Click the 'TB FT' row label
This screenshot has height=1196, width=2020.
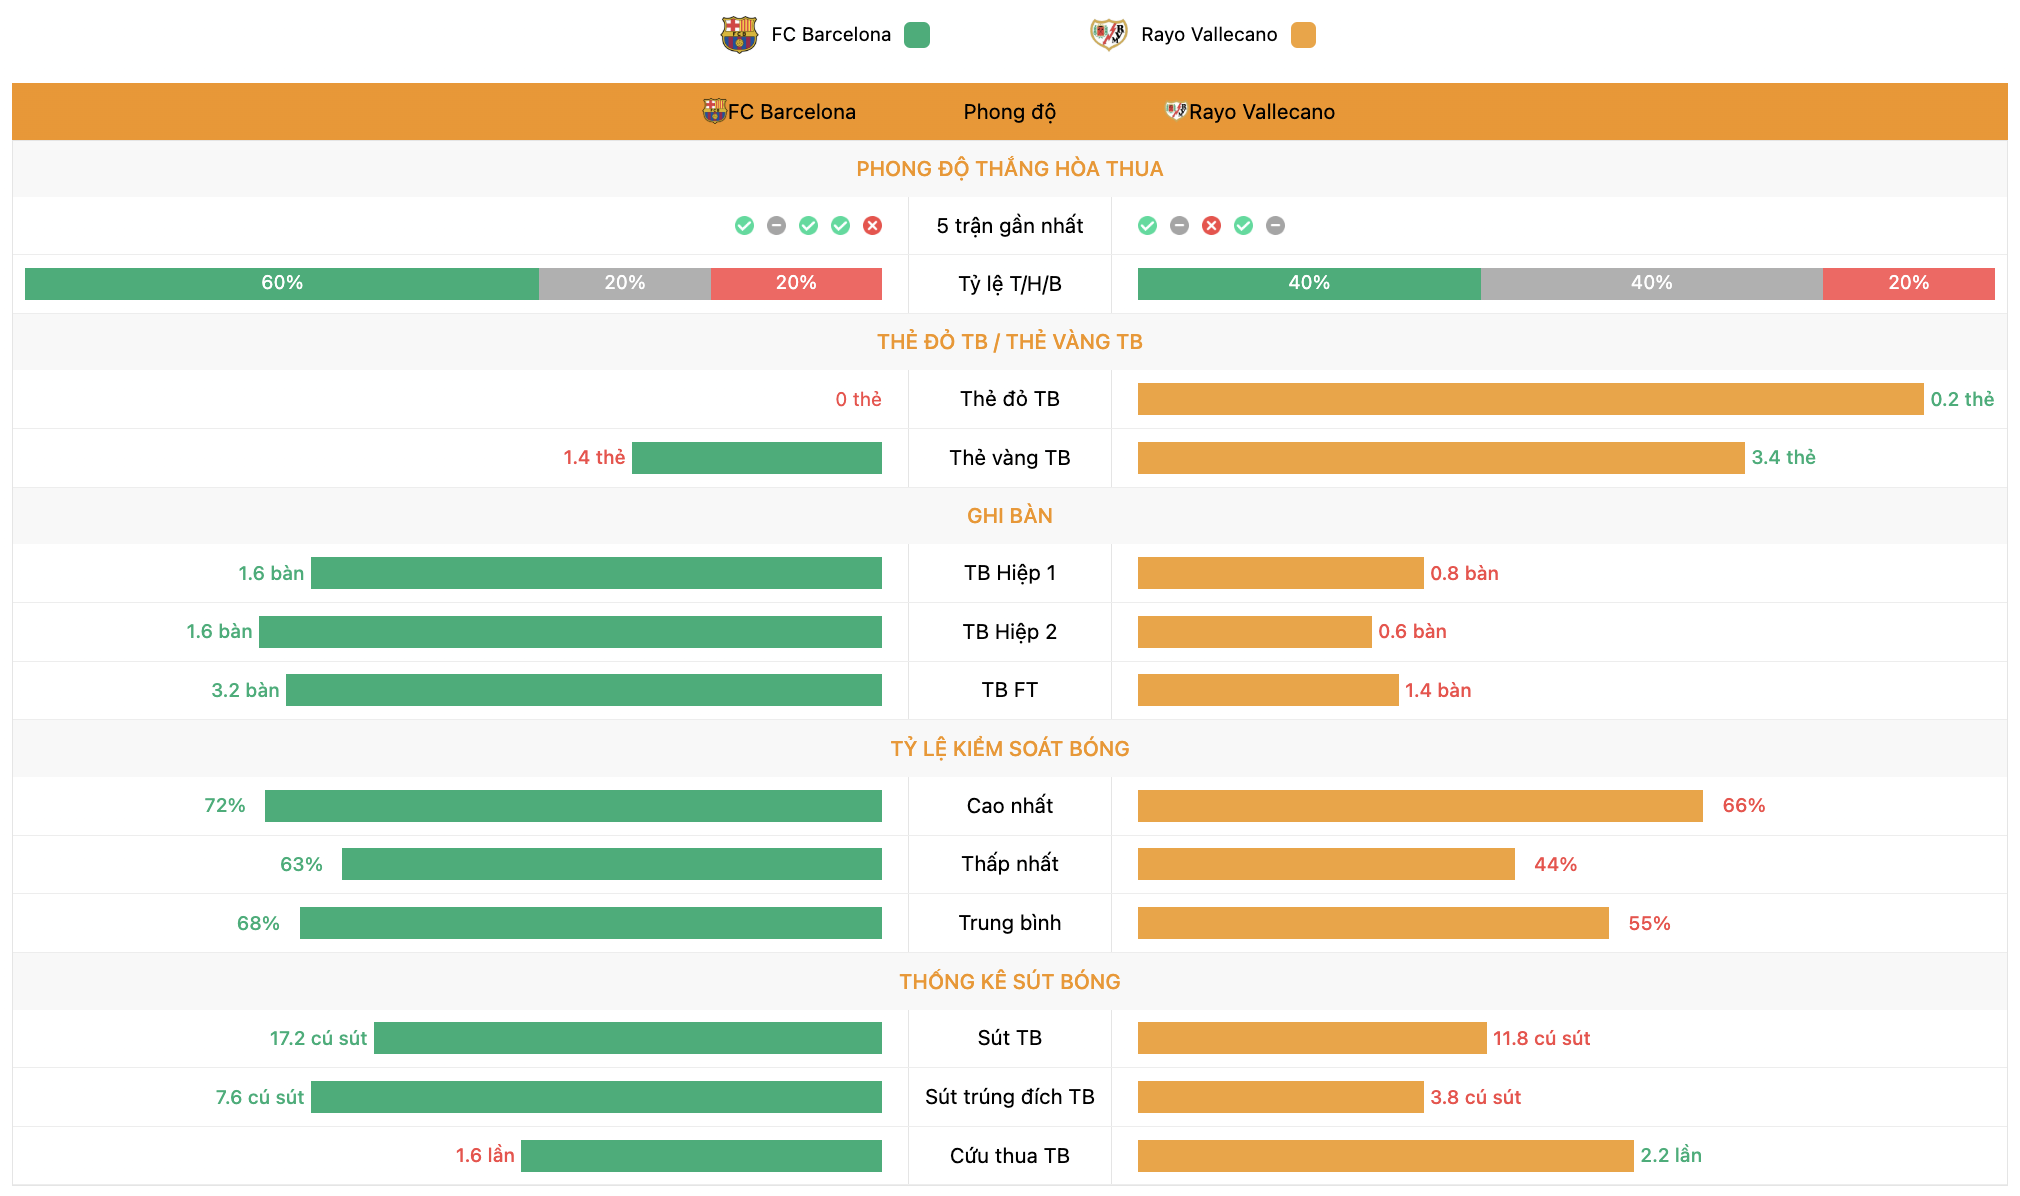click(1010, 690)
